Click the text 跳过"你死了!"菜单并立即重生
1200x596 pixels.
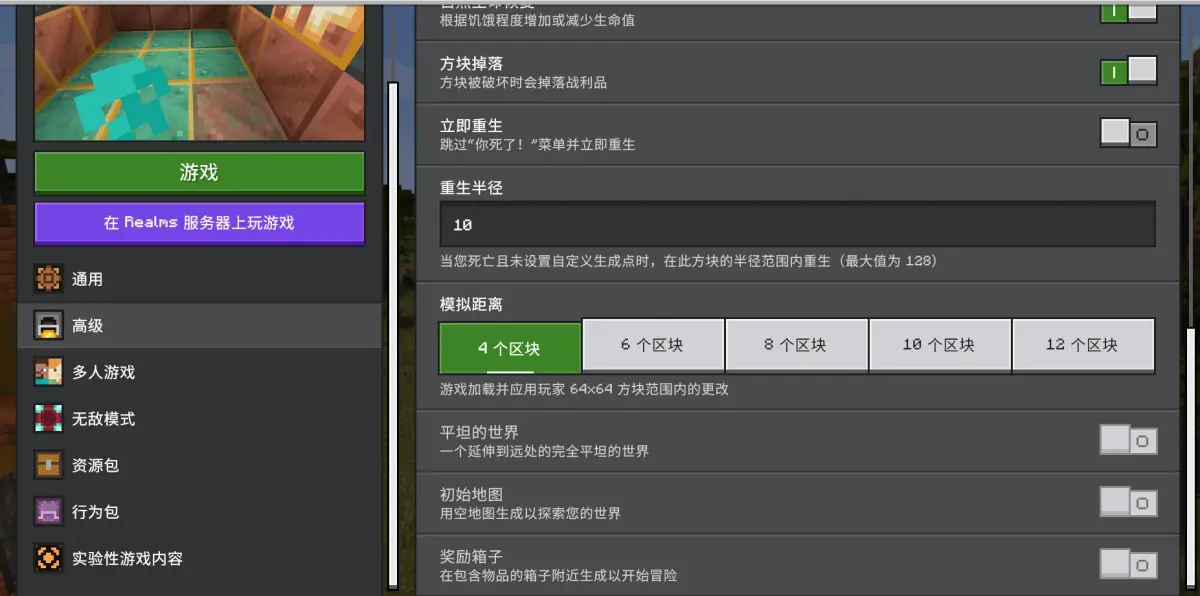[x=537, y=144]
